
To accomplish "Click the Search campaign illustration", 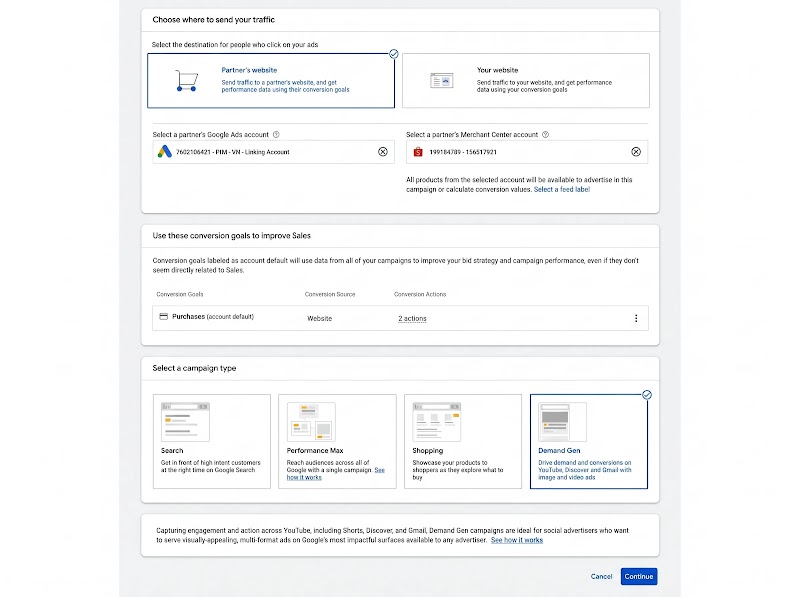I will [185, 422].
